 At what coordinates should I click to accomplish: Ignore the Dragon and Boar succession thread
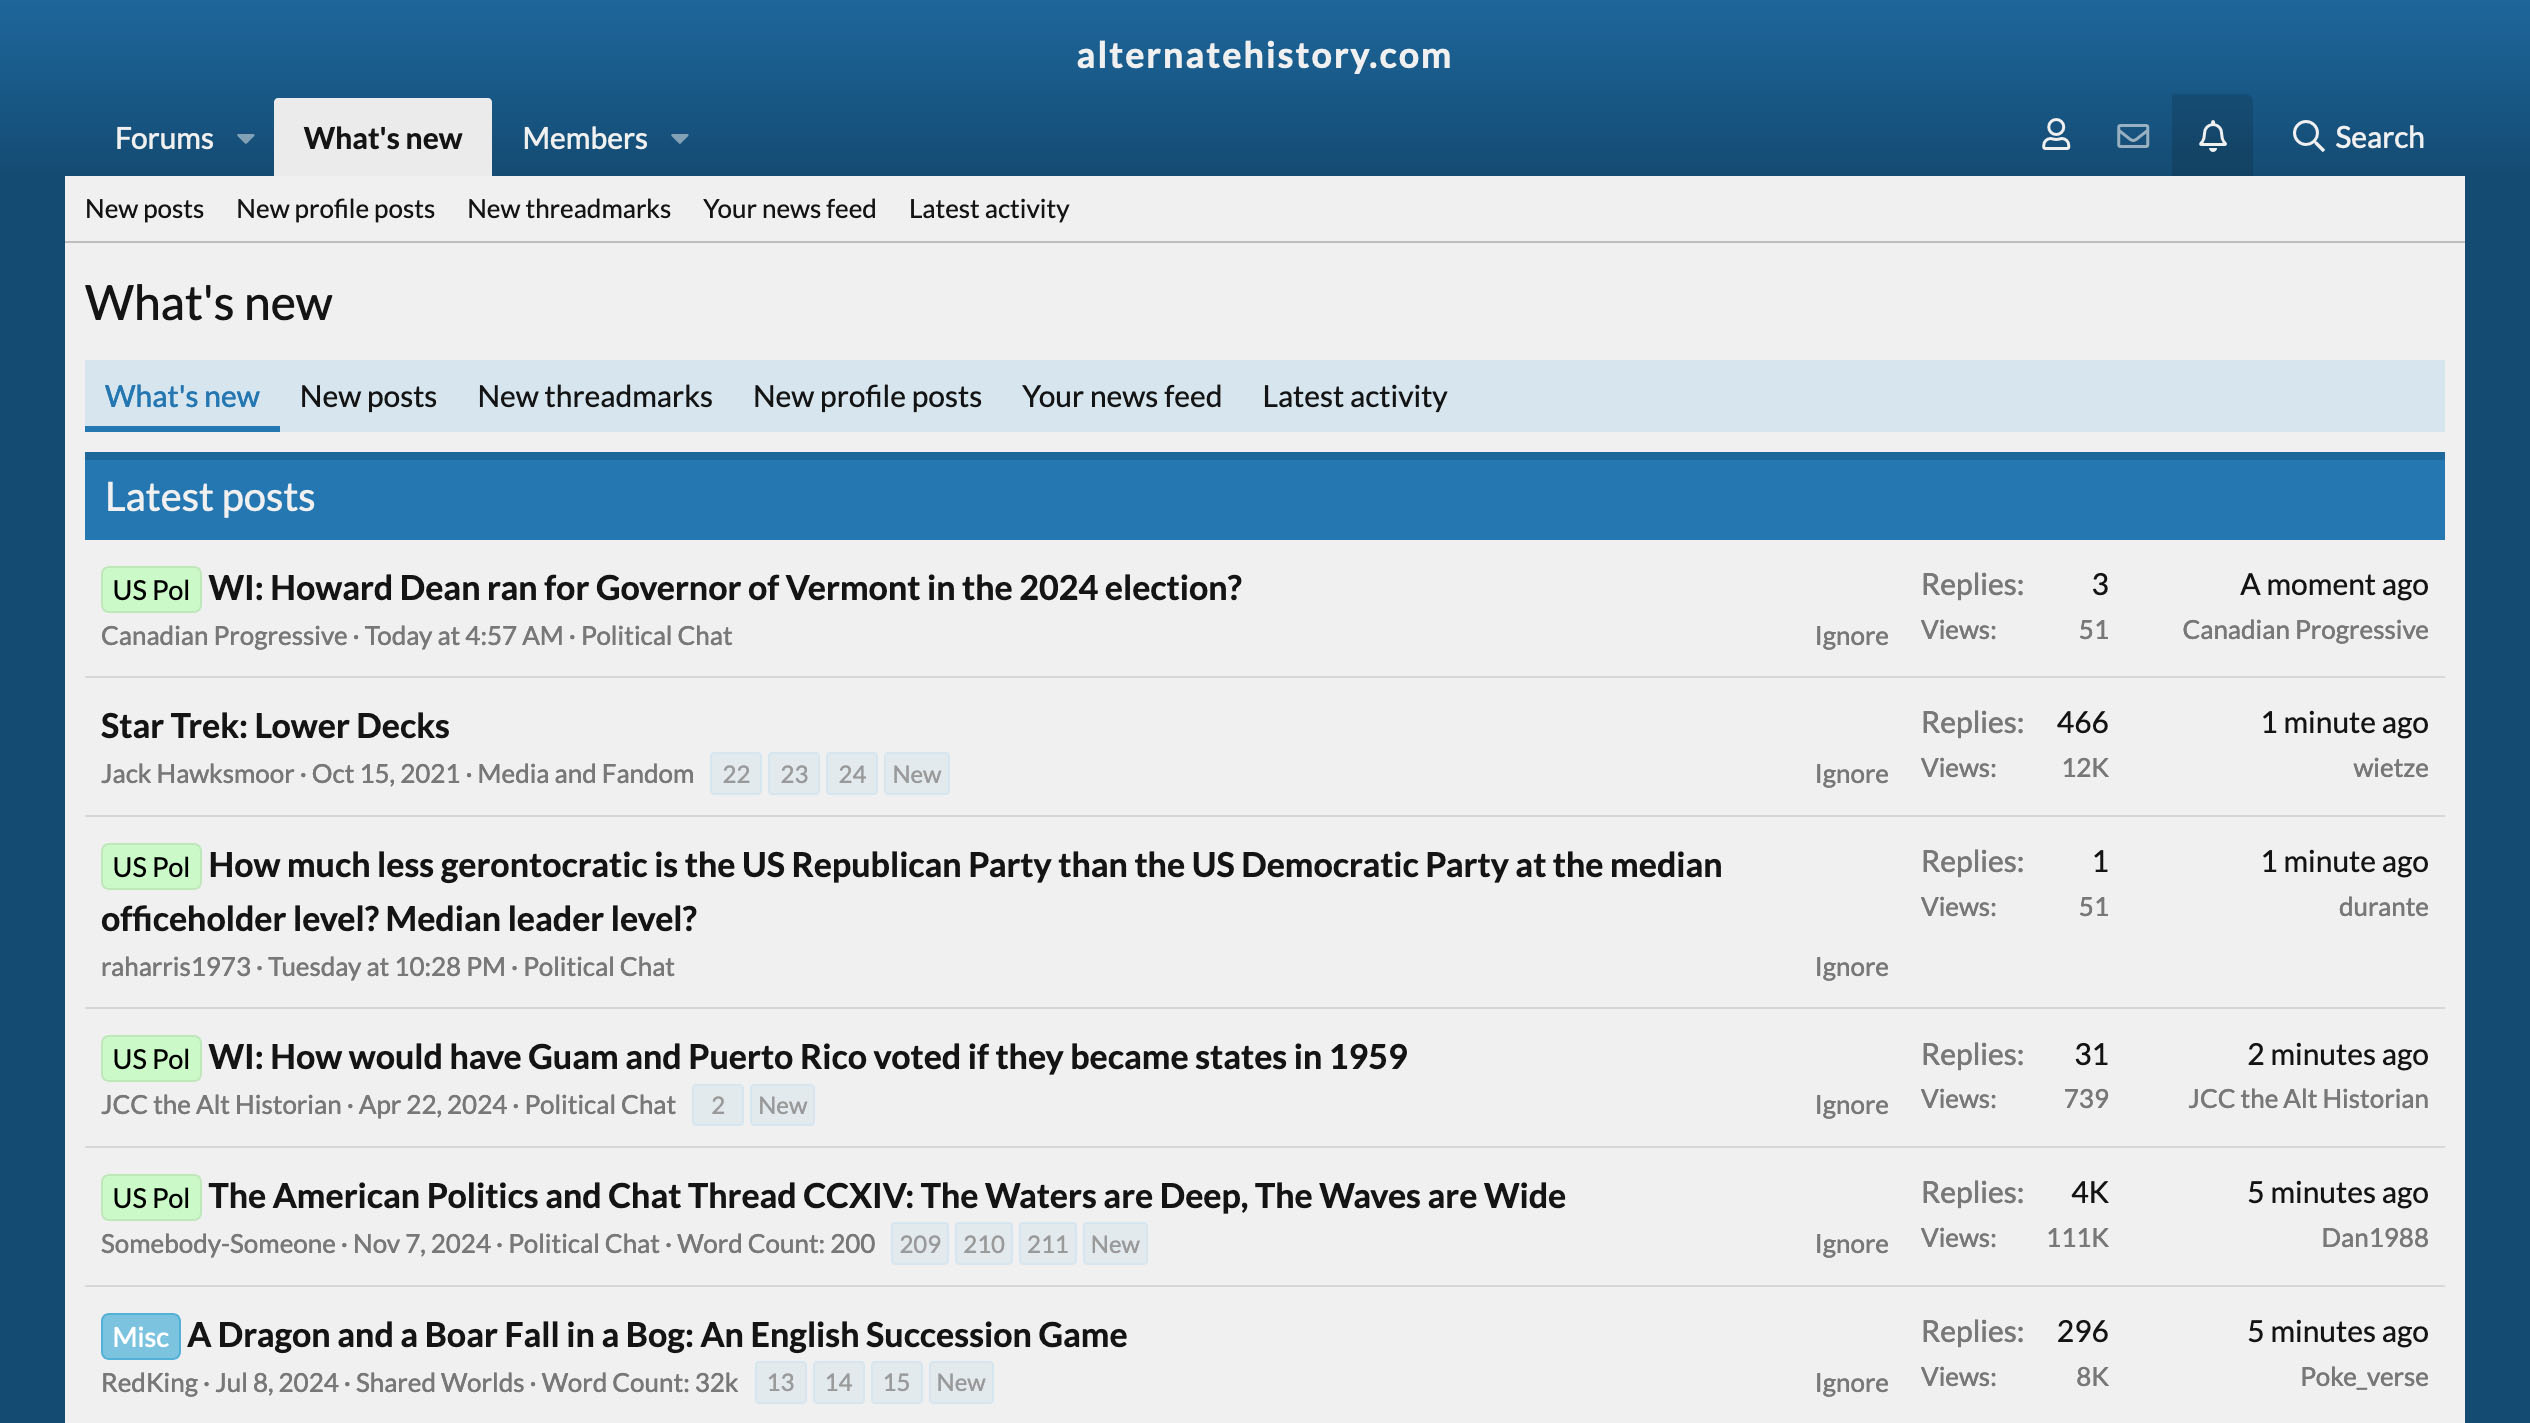tap(1851, 1383)
